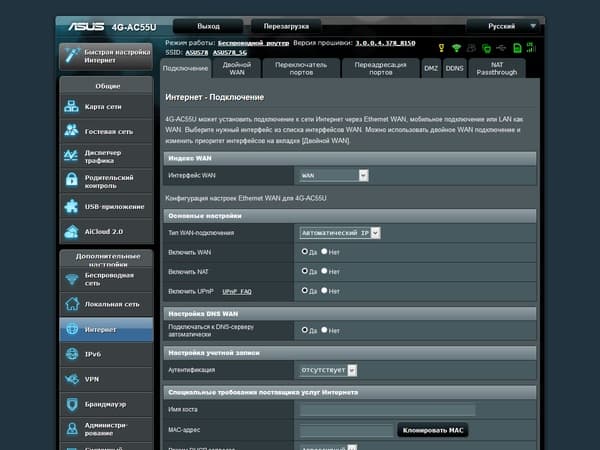Select Да for Включить NAT
The height and width of the screenshot is (450, 600).
(305, 271)
